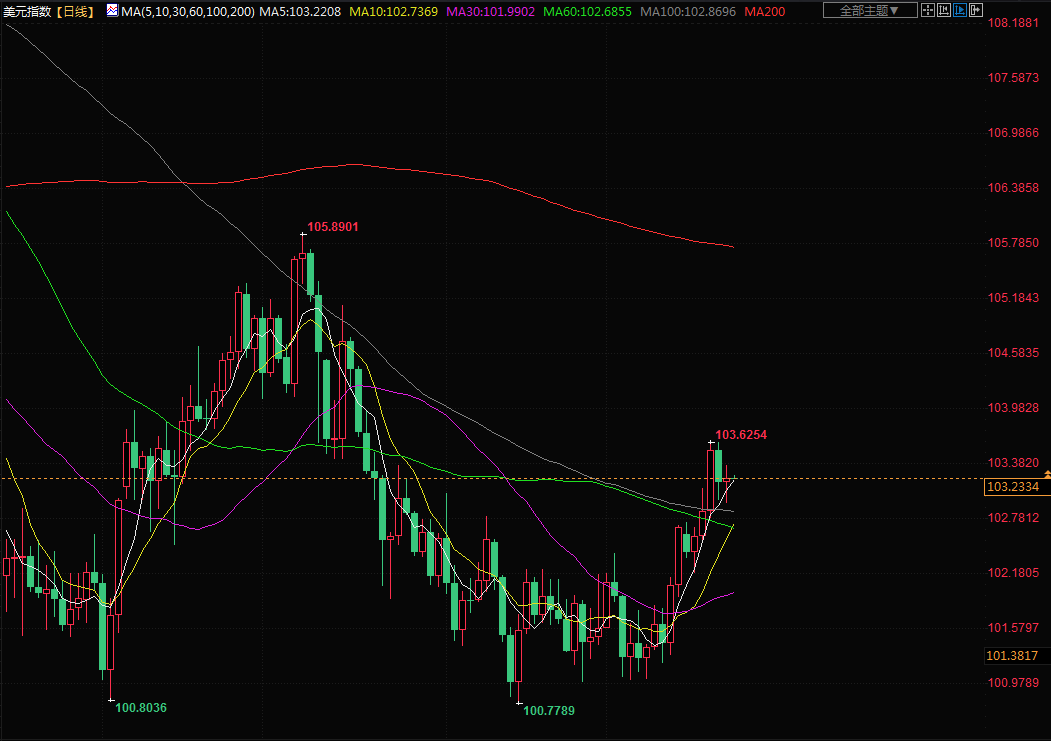Toggle the blue highlighted playback-style chart icon

coord(960,11)
